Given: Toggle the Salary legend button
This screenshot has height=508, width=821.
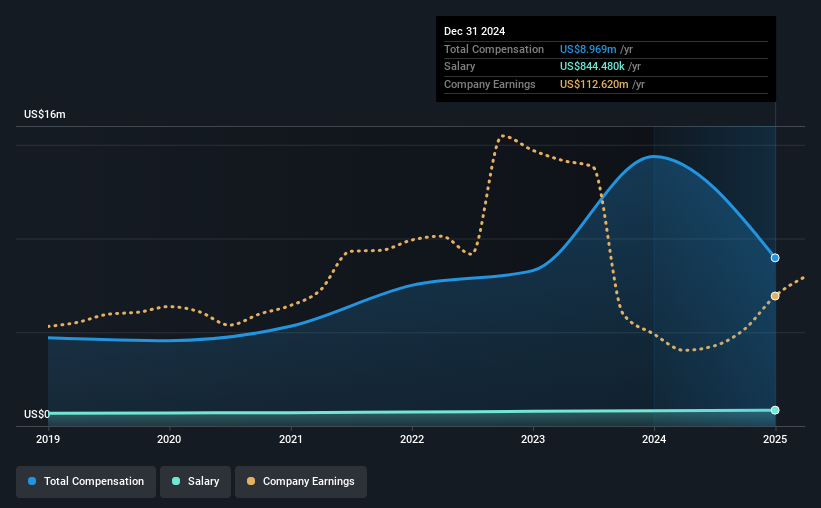Looking at the screenshot, I should coord(195,481).
